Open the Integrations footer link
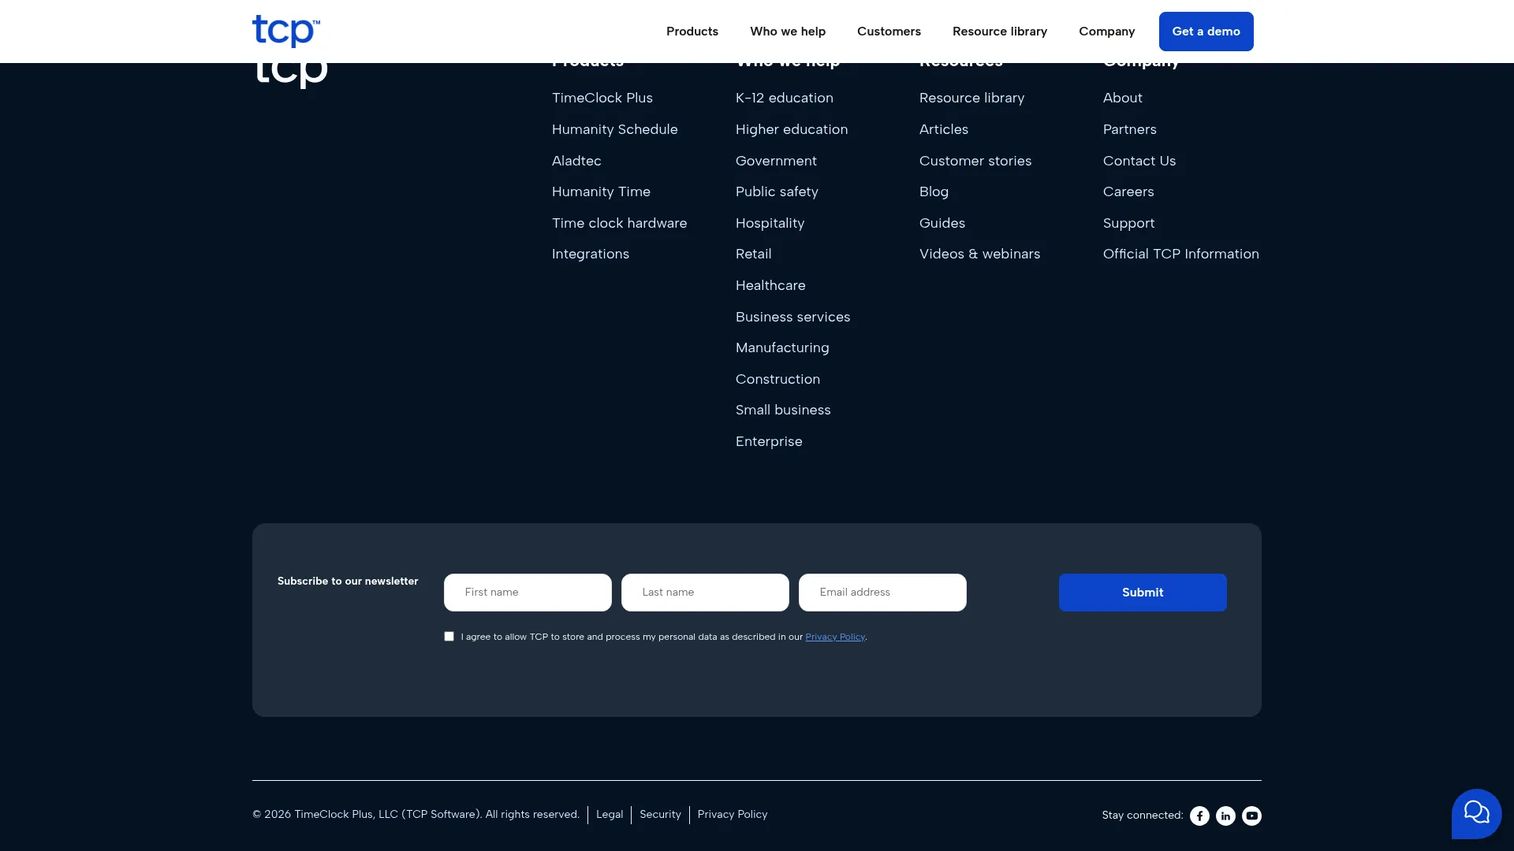1514x851 pixels. pyautogui.click(x=590, y=254)
